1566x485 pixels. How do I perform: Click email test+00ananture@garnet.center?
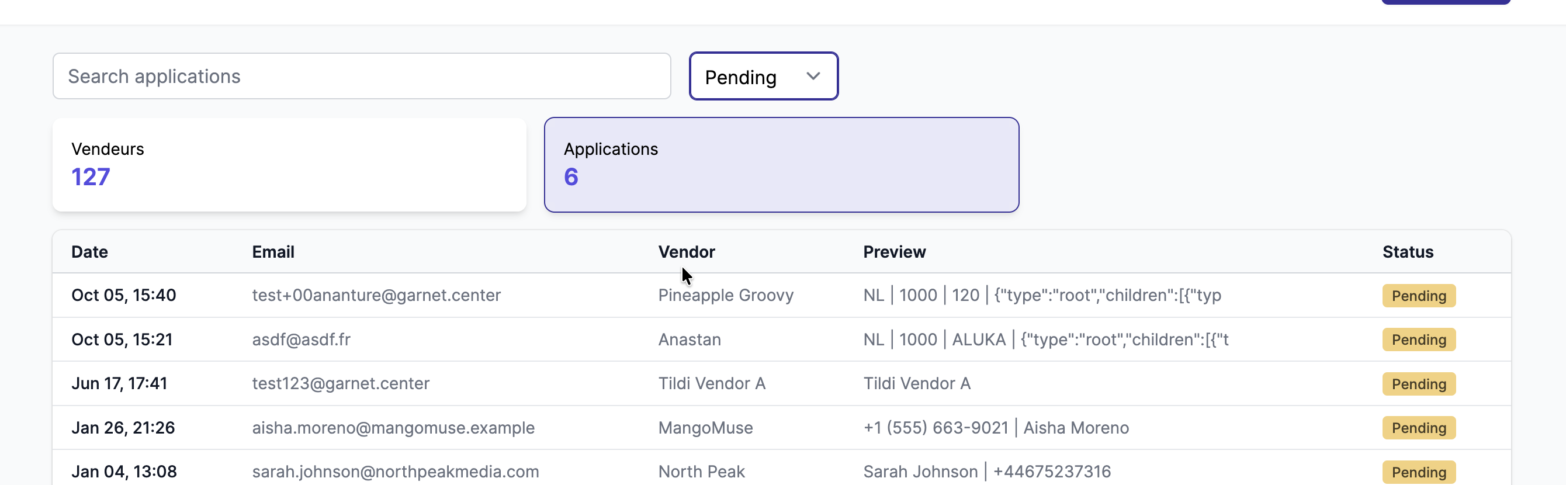click(376, 295)
